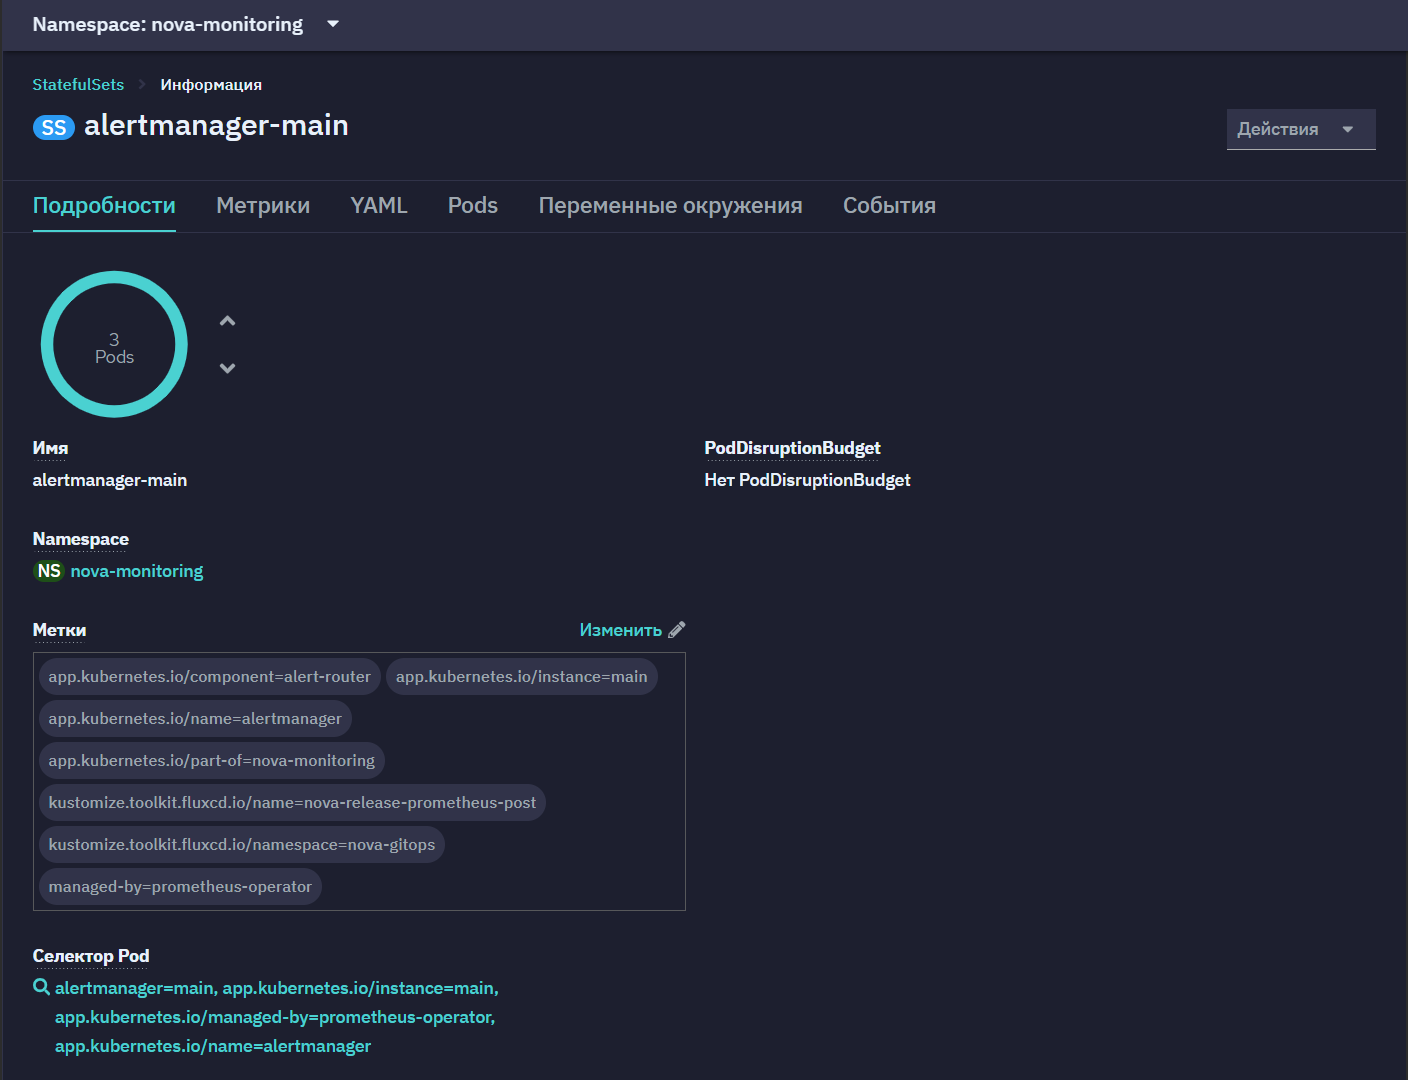Viewport: 1408px width, 1080px height.
Task: Select label app.kubernetes.io/part-of=nova-monitoring
Action: 212,761
